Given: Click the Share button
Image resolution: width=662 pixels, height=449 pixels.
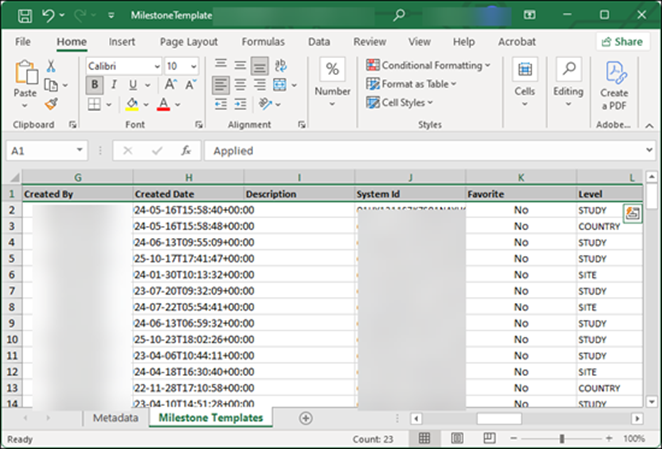Looking at the screenshot, I should tap(622, 42).
